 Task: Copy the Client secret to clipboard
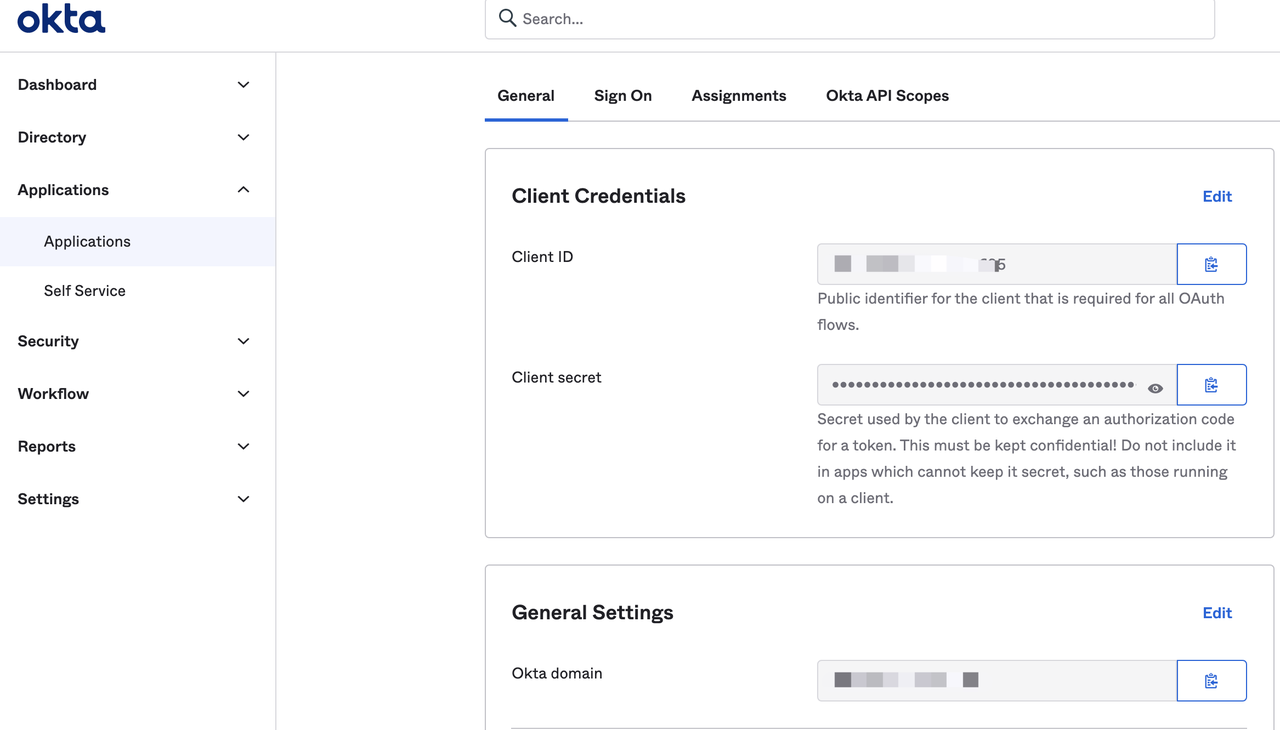point(1211,385)
